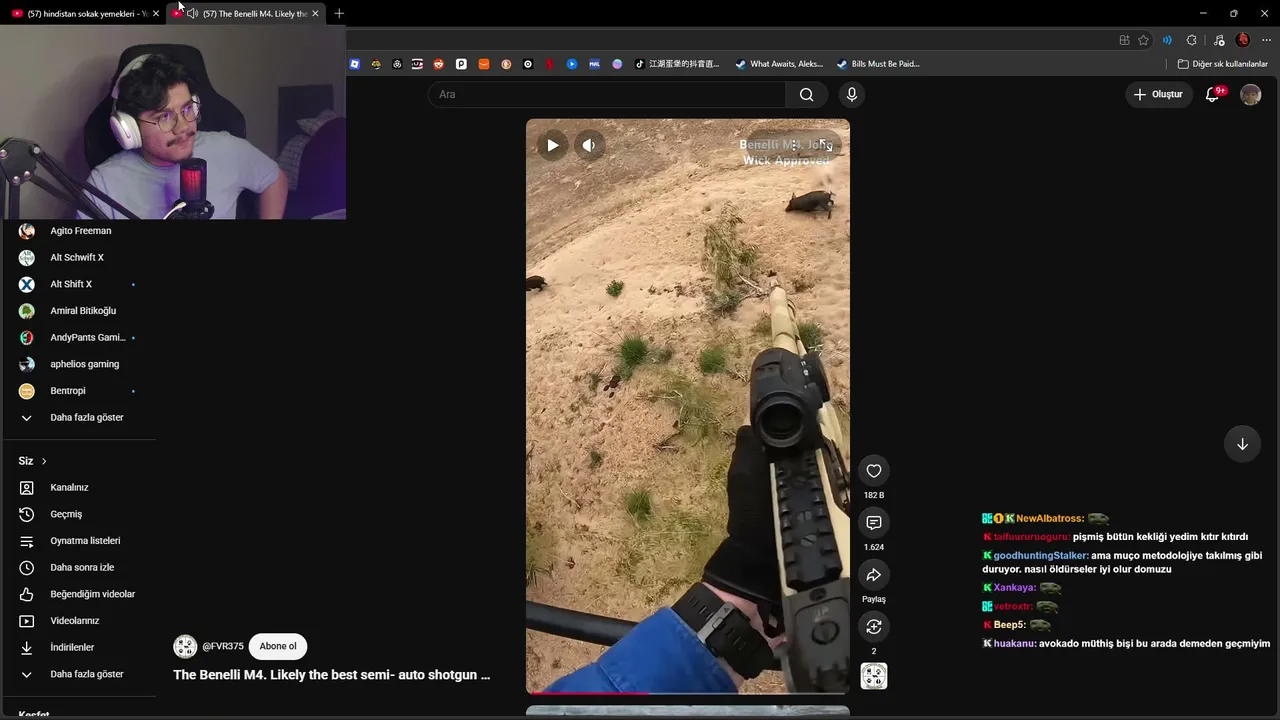1280x720 pixels.
Task: Like the short with the heart icon
Action: click(874, 471)
